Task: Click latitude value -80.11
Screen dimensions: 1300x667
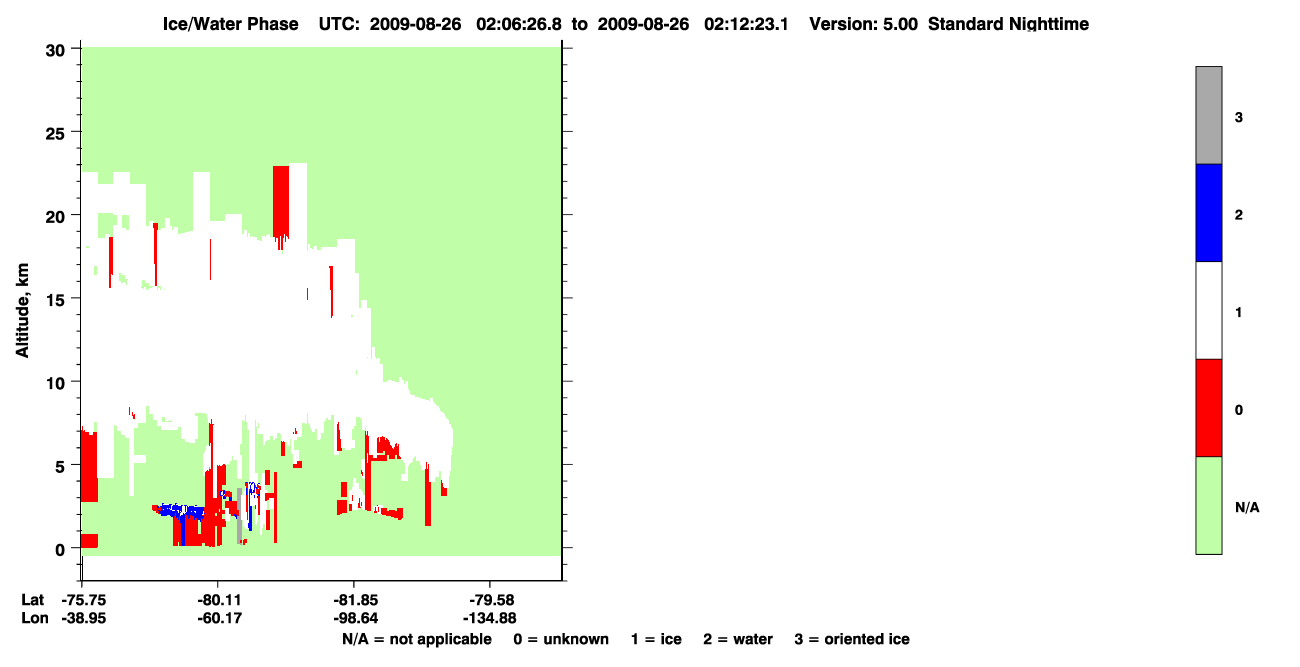Action: [x=218, y=600]
